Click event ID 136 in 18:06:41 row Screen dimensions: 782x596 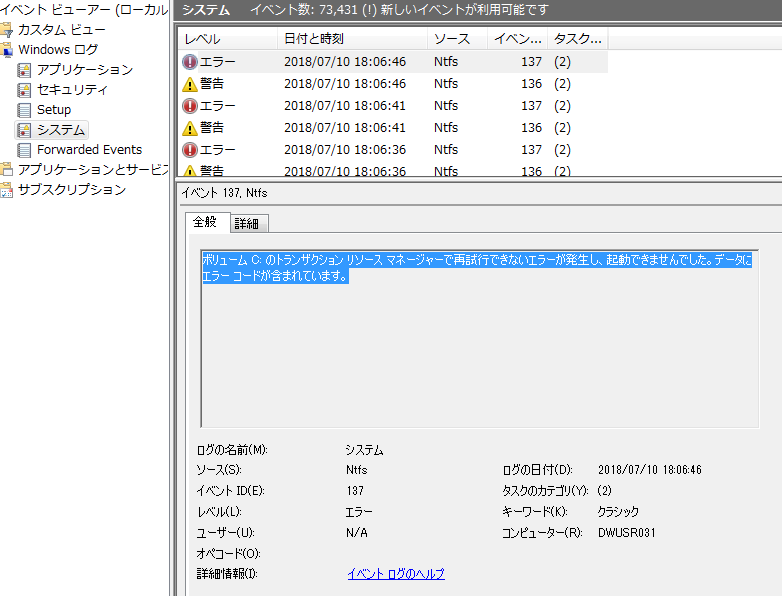coord(532,128)
